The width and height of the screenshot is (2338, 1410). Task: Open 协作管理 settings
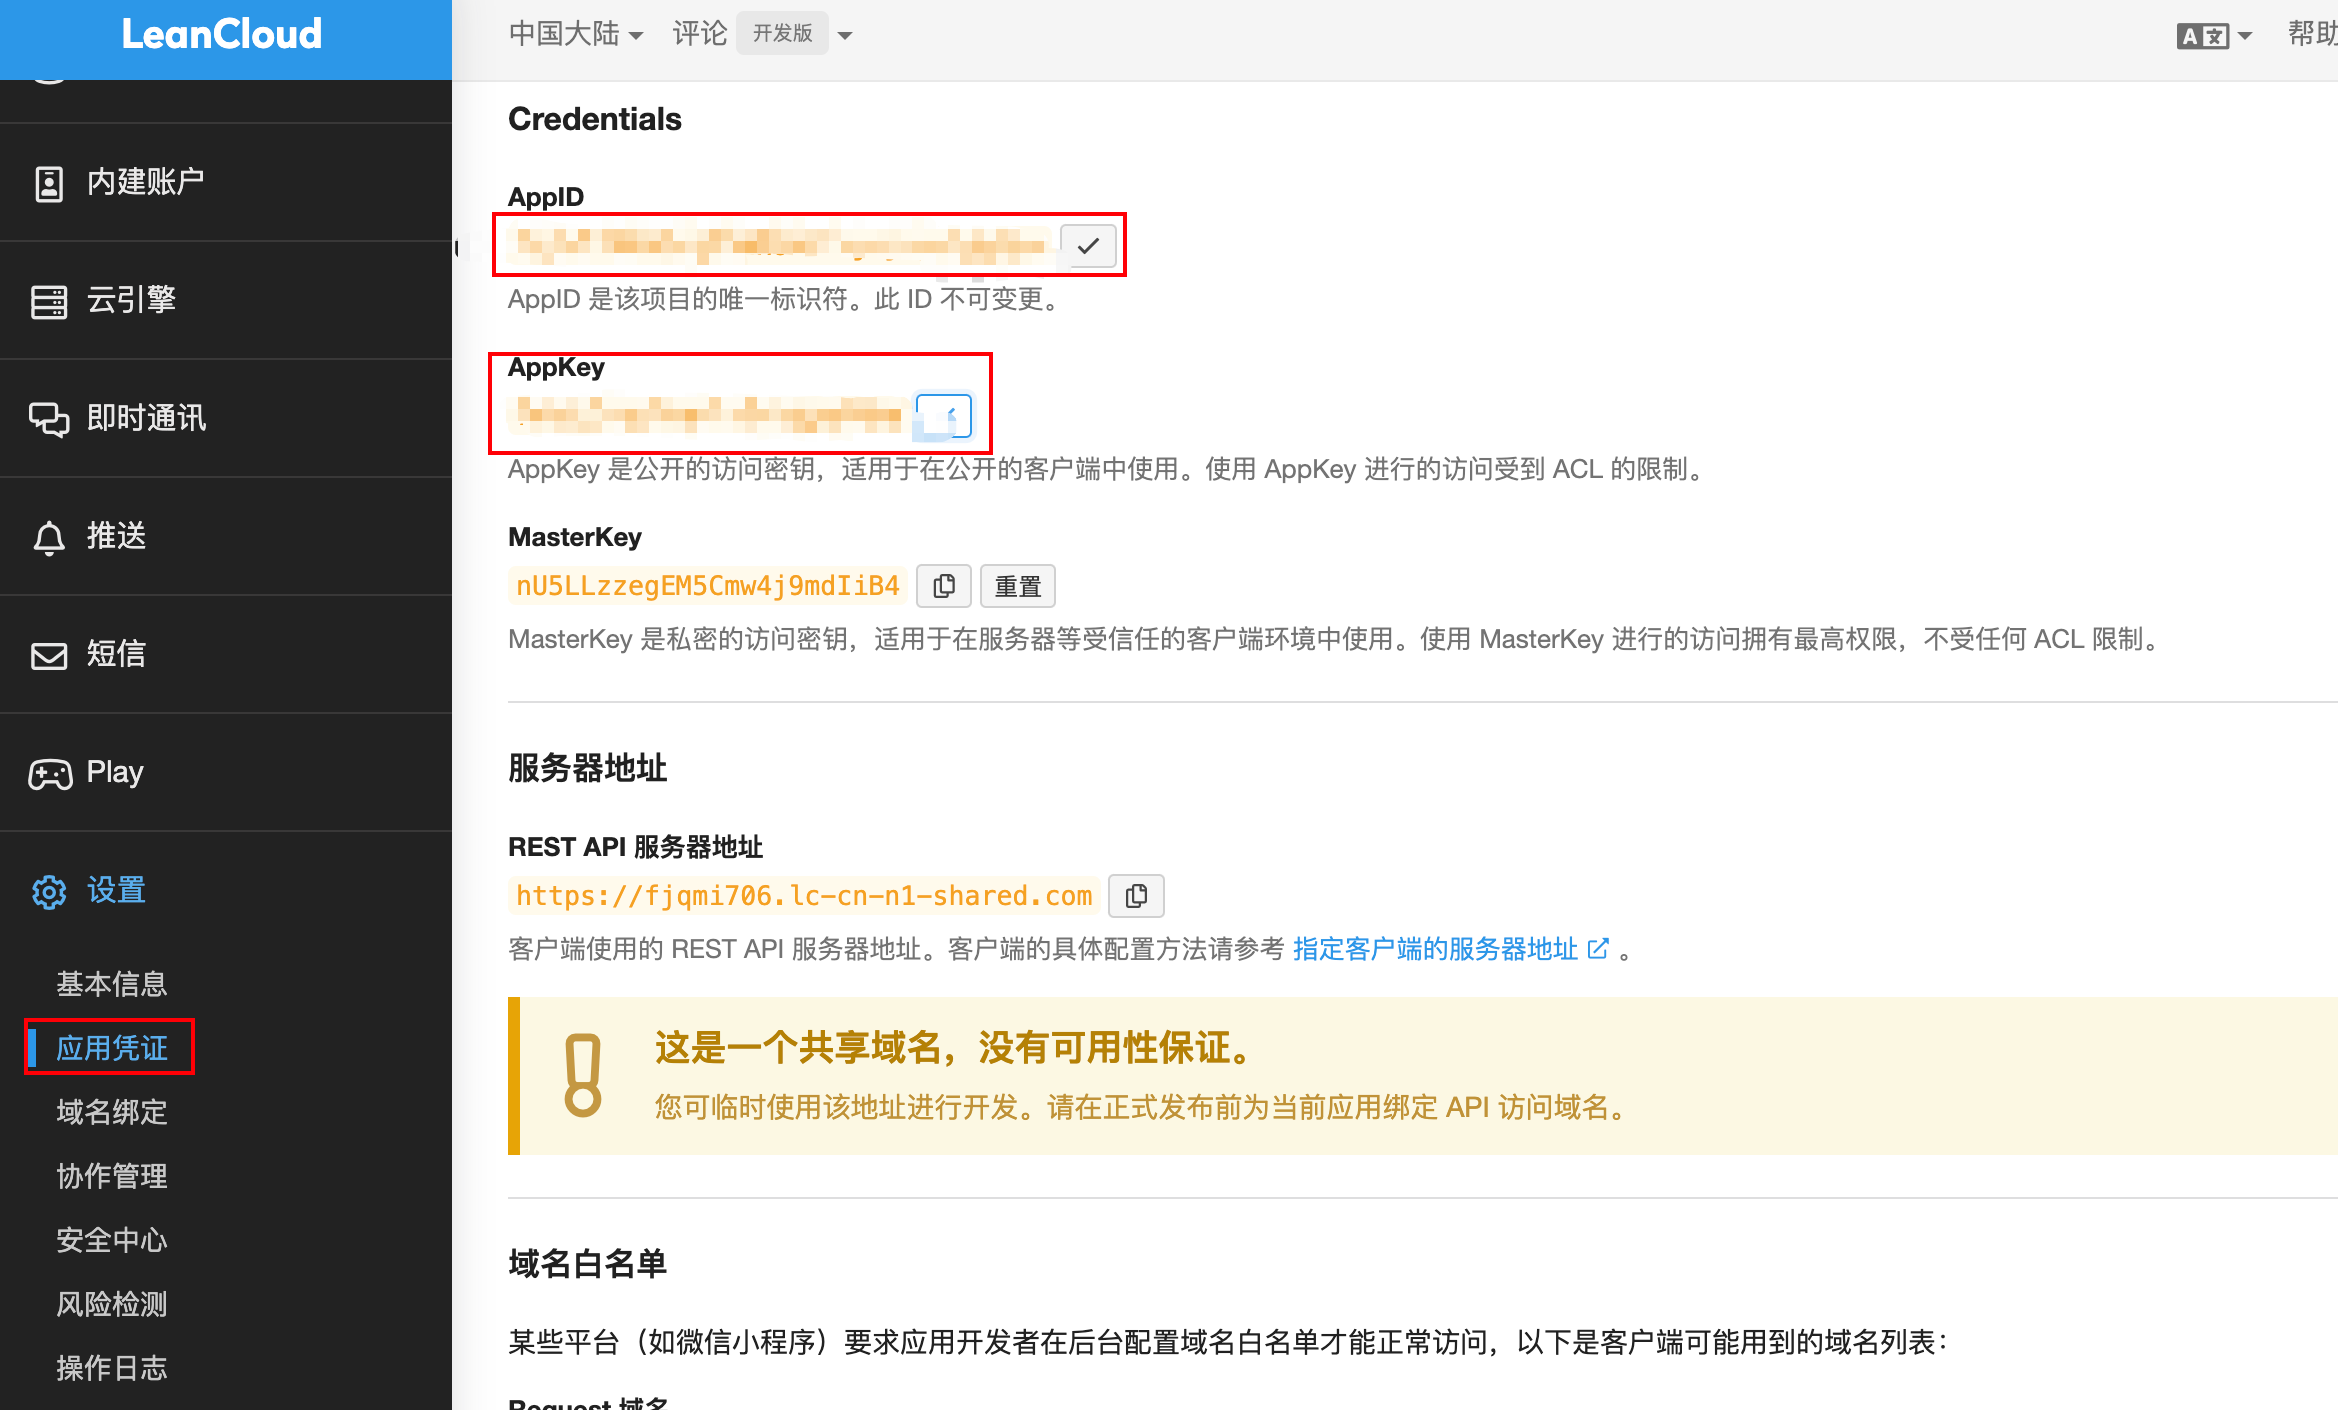(x=112, y=1176)
